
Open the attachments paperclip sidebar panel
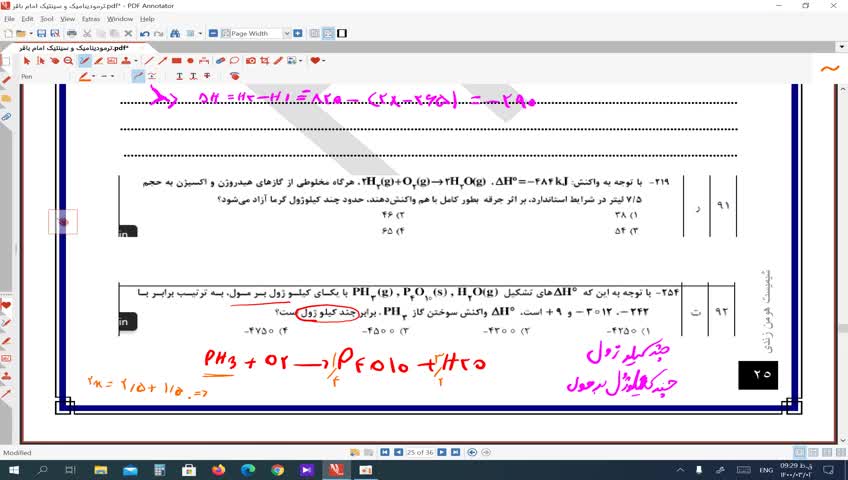(6, 116)
